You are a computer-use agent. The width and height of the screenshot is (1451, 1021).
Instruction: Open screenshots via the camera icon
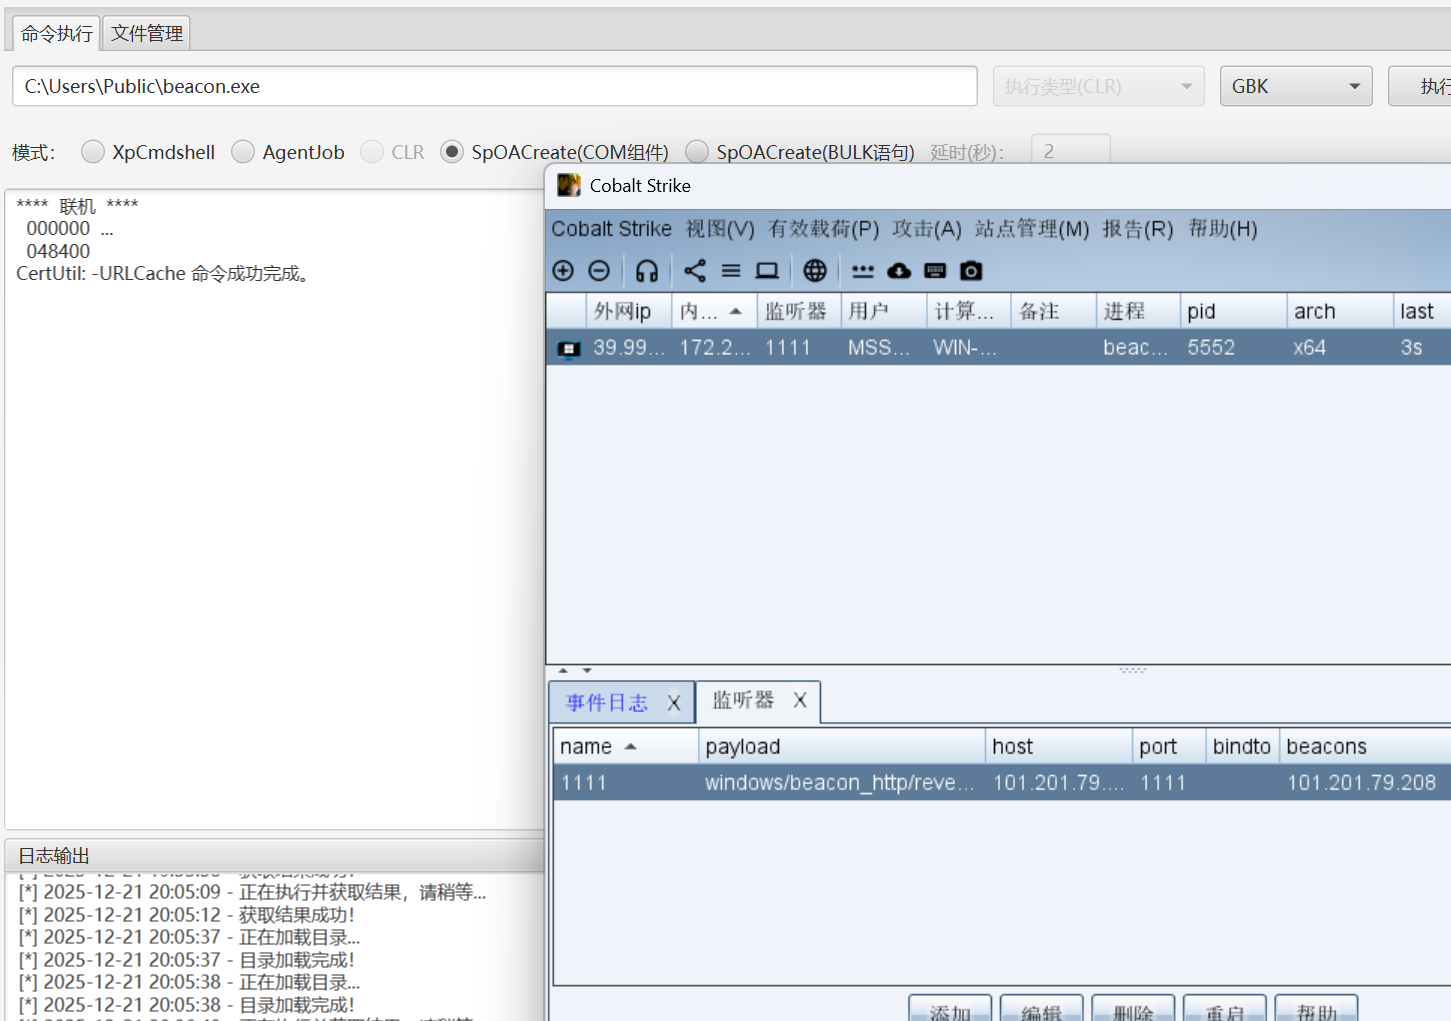971,271
